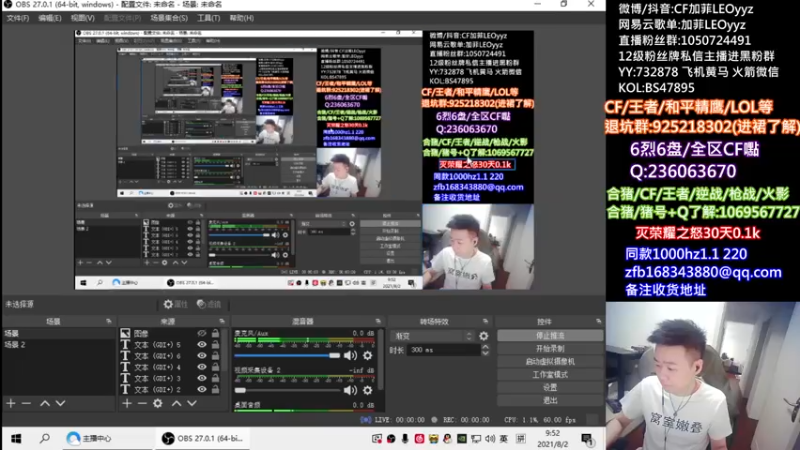The height and width of the screenshot is (450, 800).
Task: Pop out the 控件 dock panel
Action: click(x=598, y=321)
